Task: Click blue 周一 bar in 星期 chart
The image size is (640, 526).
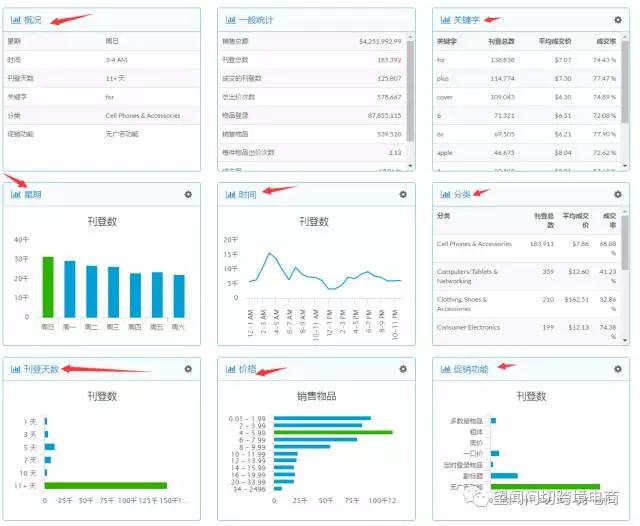Action: pyautogui.click(x=70, y=289)
